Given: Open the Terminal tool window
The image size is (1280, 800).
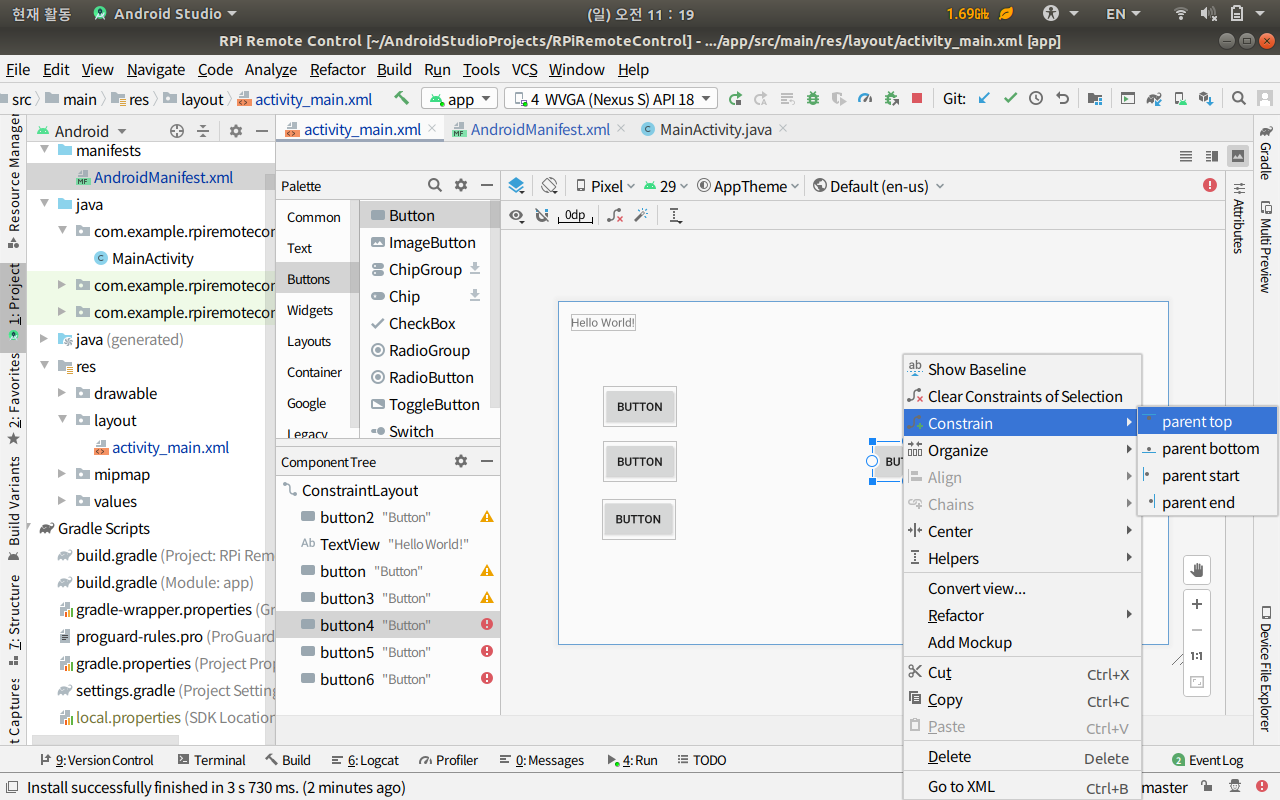Looking at the screenshot, I should 211,760.
